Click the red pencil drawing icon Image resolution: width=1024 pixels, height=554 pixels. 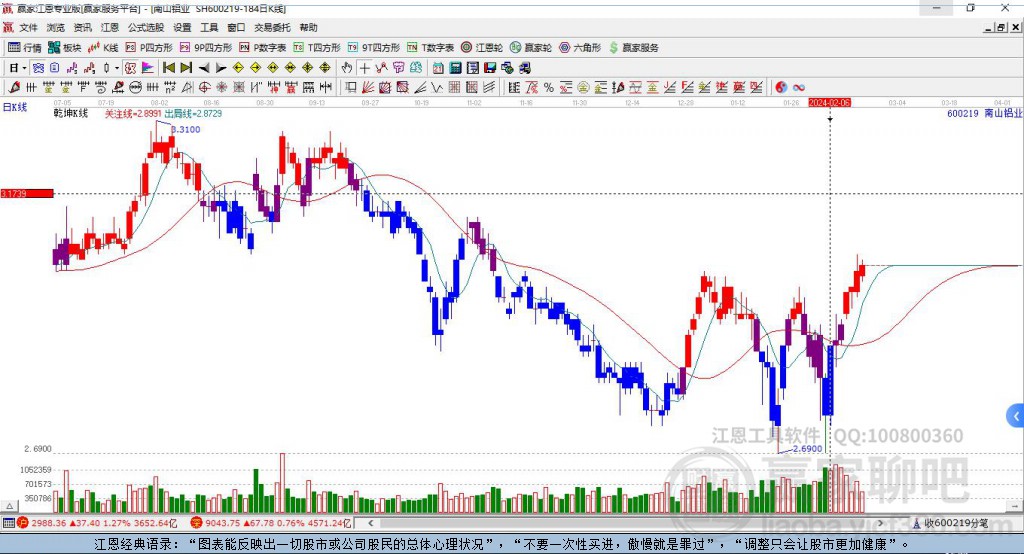(14, 87)
